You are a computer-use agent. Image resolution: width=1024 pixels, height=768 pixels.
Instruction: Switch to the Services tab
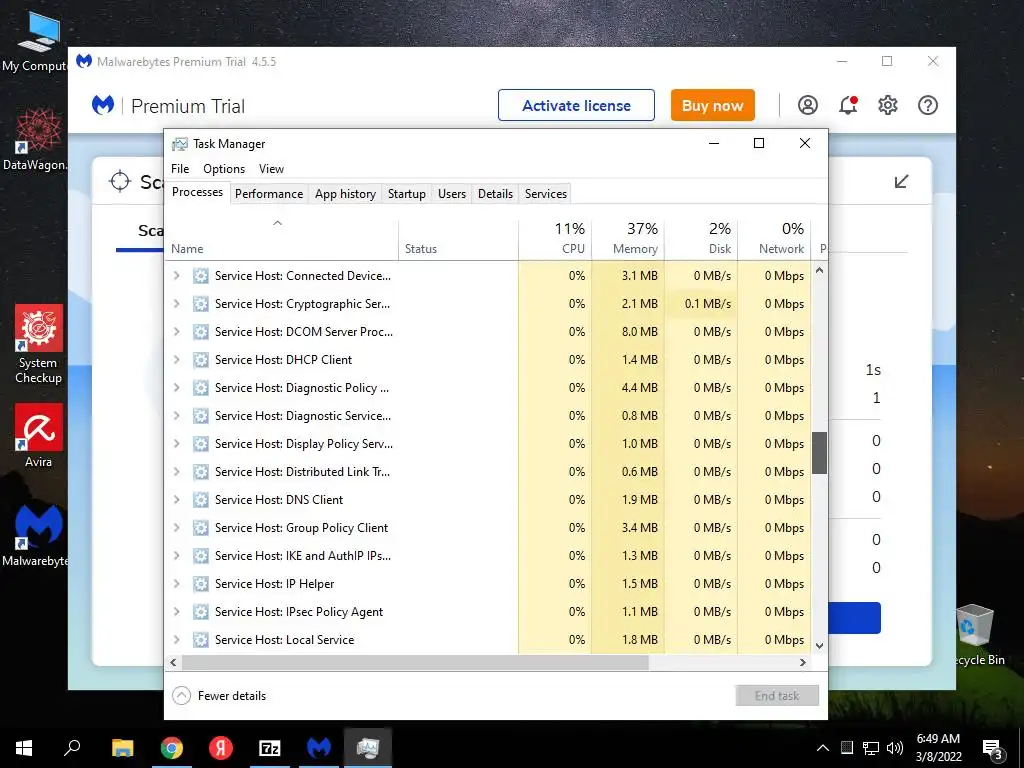pos(546,194)
